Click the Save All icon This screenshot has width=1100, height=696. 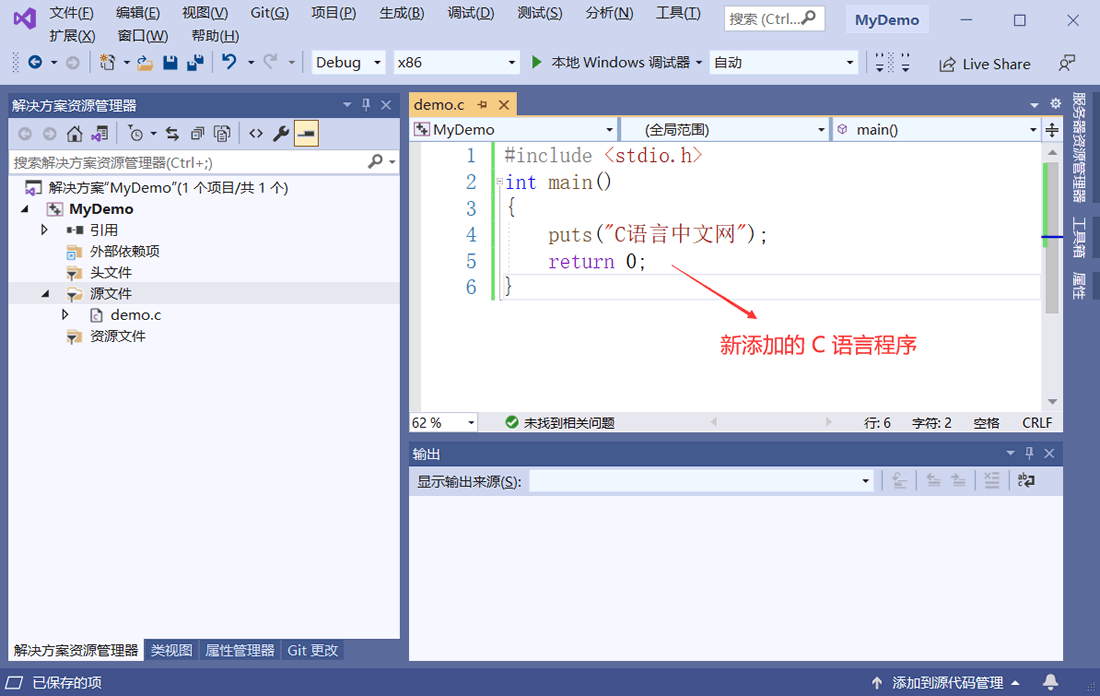pyautogui.click(x=195, y=62)
